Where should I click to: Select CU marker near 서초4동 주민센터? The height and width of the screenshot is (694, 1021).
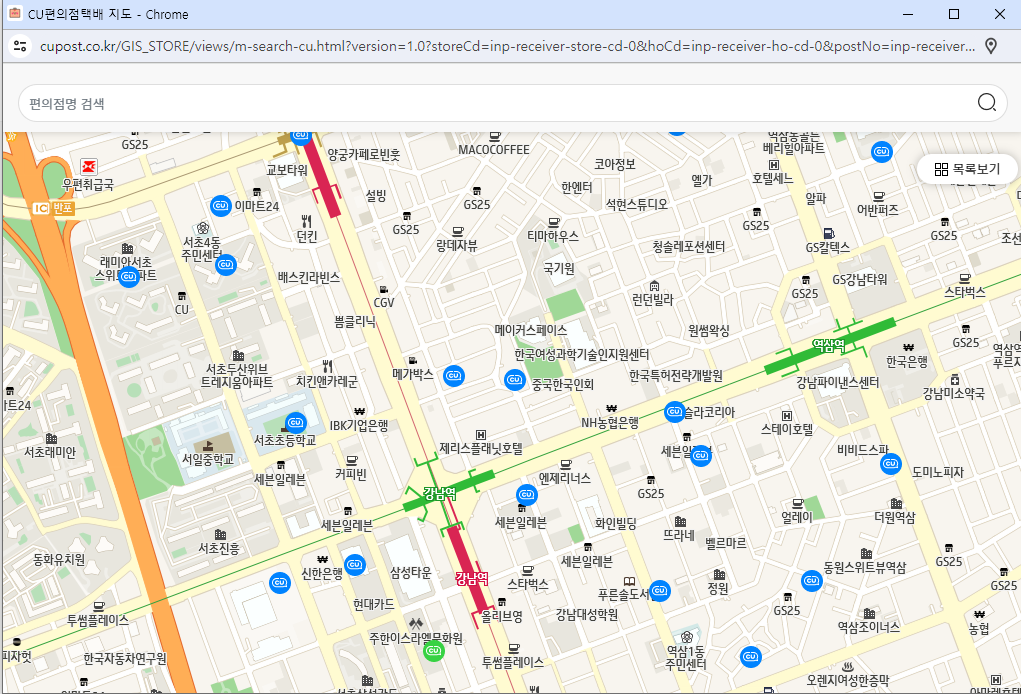(225, 264)
